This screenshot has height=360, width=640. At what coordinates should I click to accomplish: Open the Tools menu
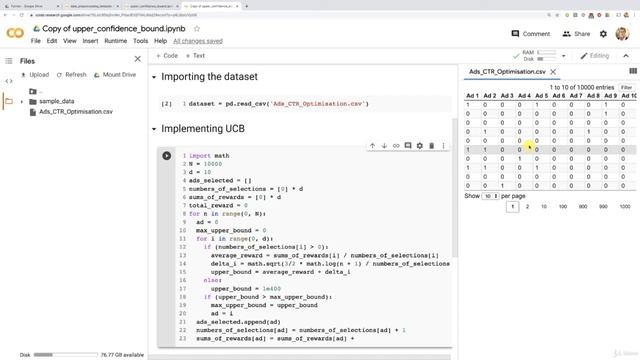pyautogui.click(x=140, y=41)
